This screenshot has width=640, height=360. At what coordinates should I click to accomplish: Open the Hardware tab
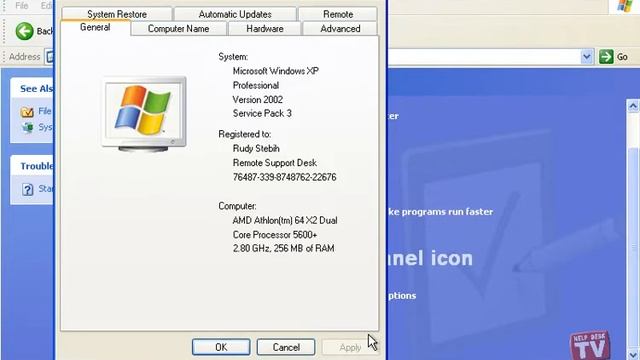[x=265, y=29]
